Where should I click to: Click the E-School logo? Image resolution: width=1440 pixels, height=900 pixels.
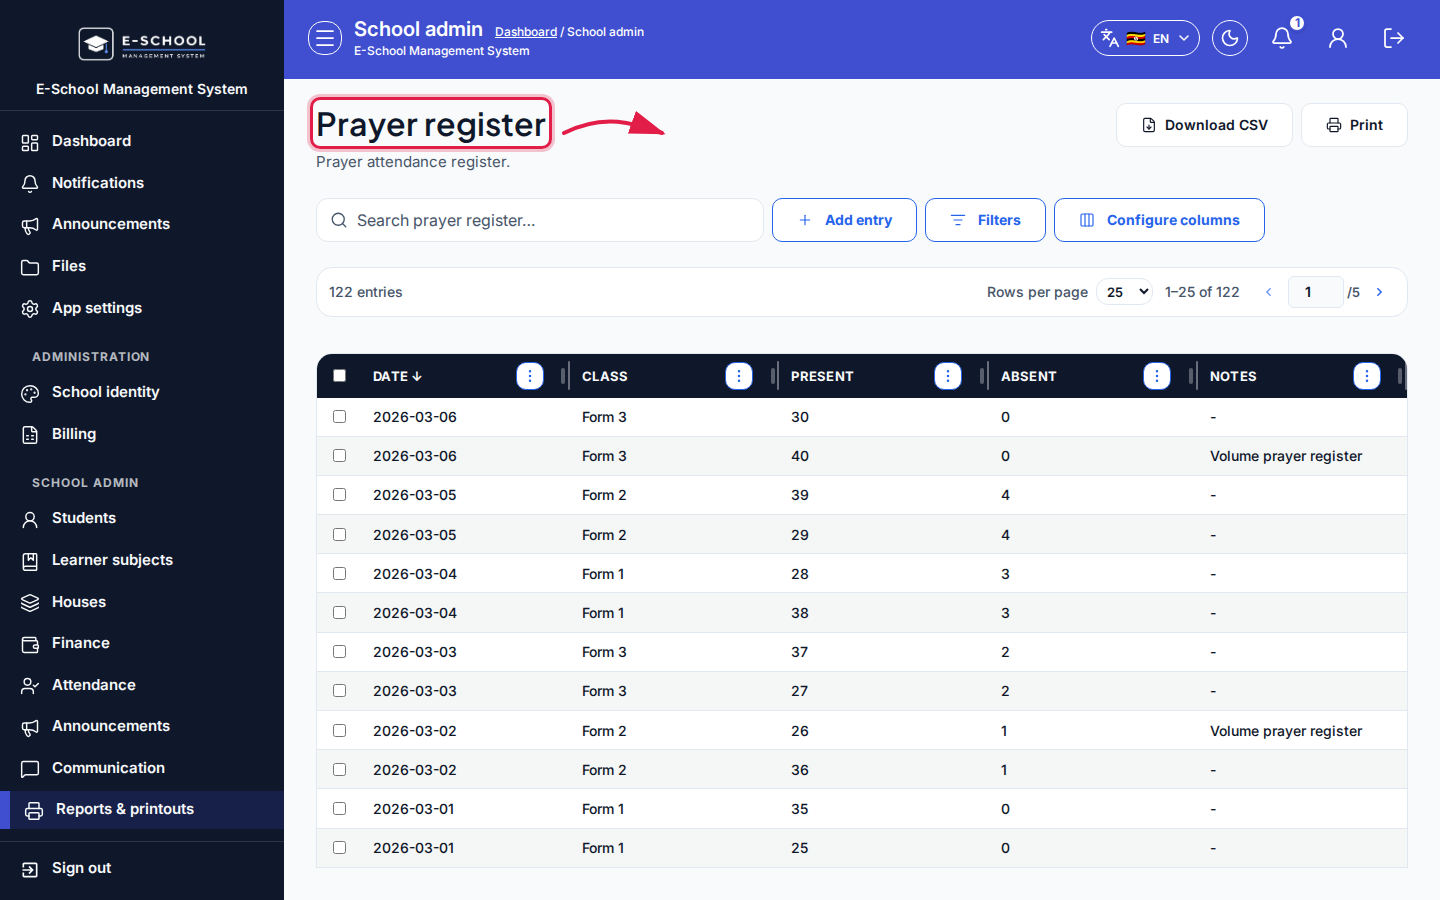point(142,43)
